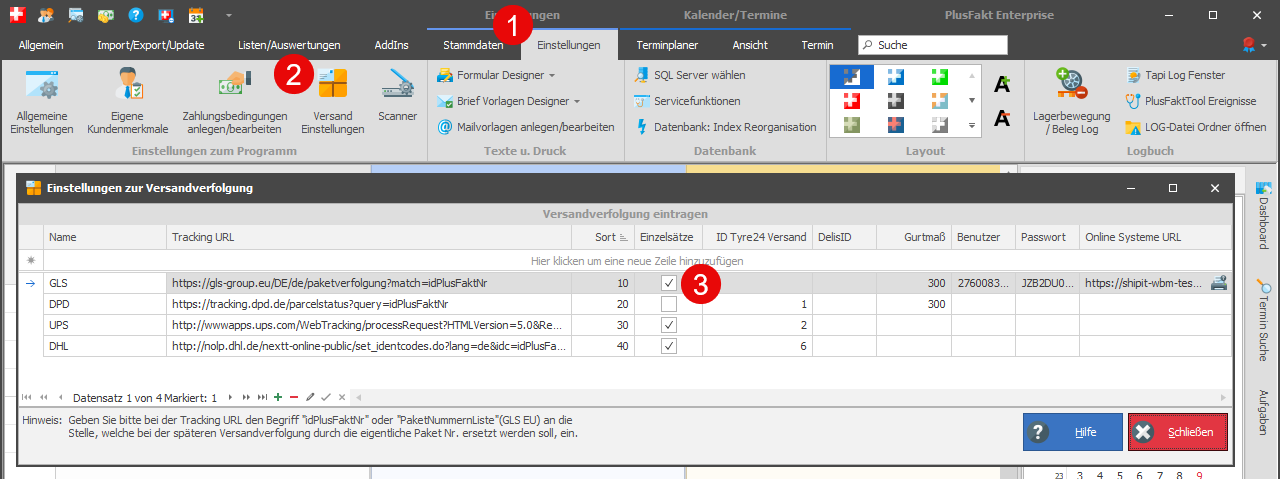The width and height of the screenshot is (1280, 479).
Task: Select the DPD name cell
Action: [105, 304]
